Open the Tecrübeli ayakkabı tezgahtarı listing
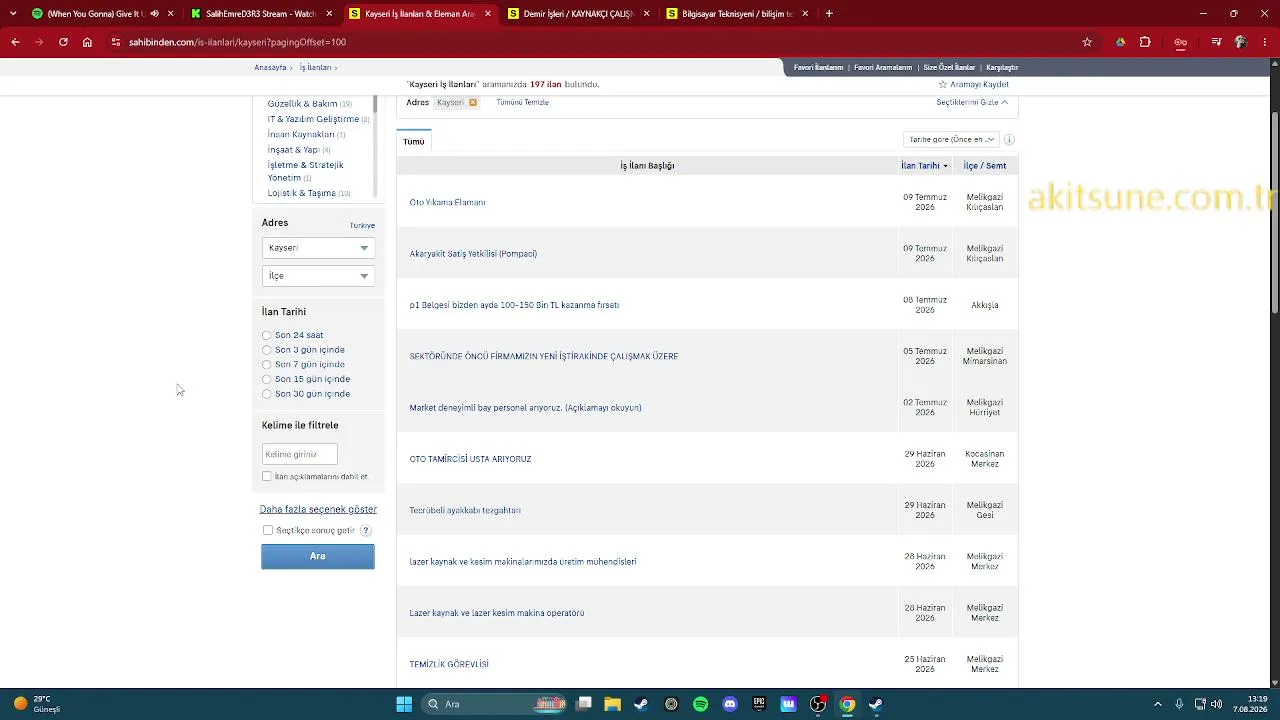Viewport: 1280px width, 720px height. pos(465,510)
